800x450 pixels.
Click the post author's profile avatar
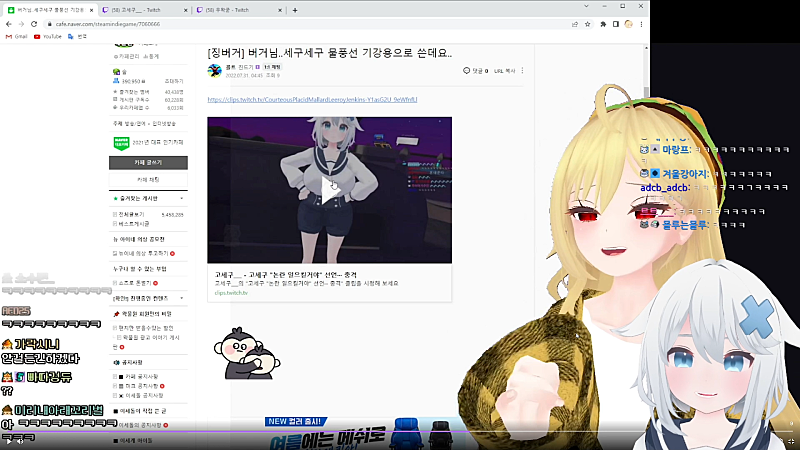pos(215,70)
